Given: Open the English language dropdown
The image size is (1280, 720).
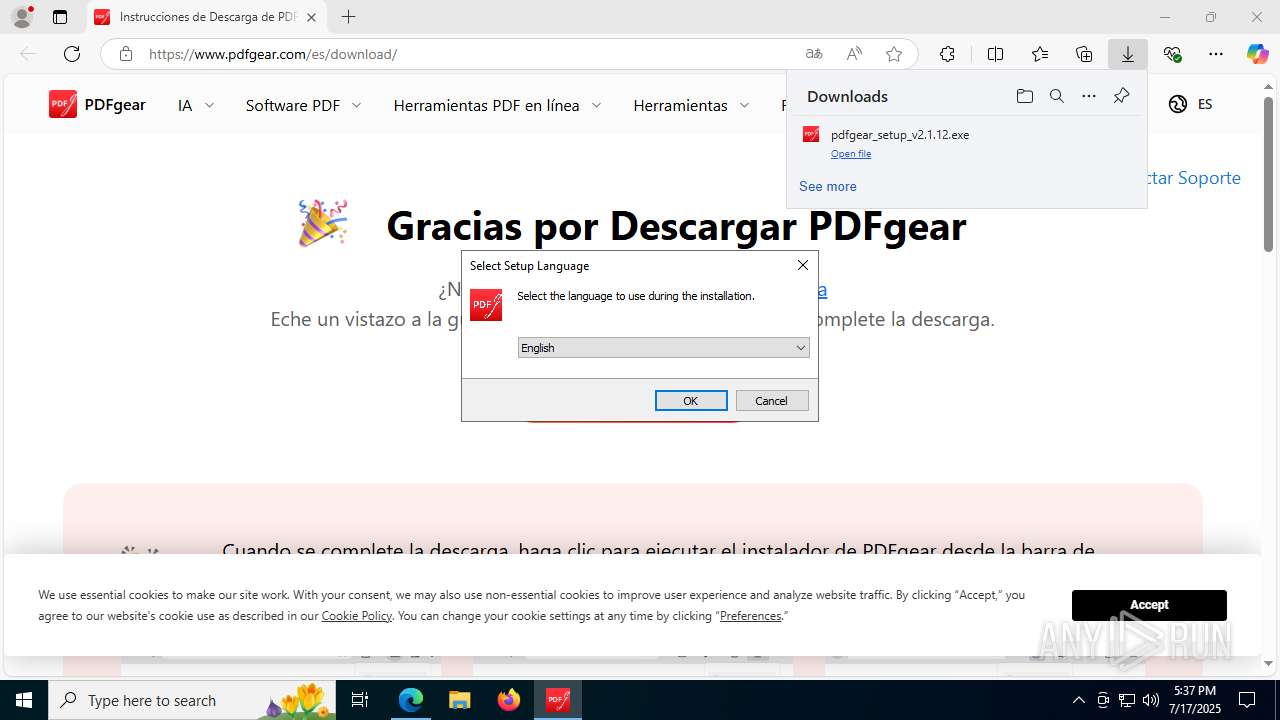Looking at the screenshot, I should click(x=663, y=348).
